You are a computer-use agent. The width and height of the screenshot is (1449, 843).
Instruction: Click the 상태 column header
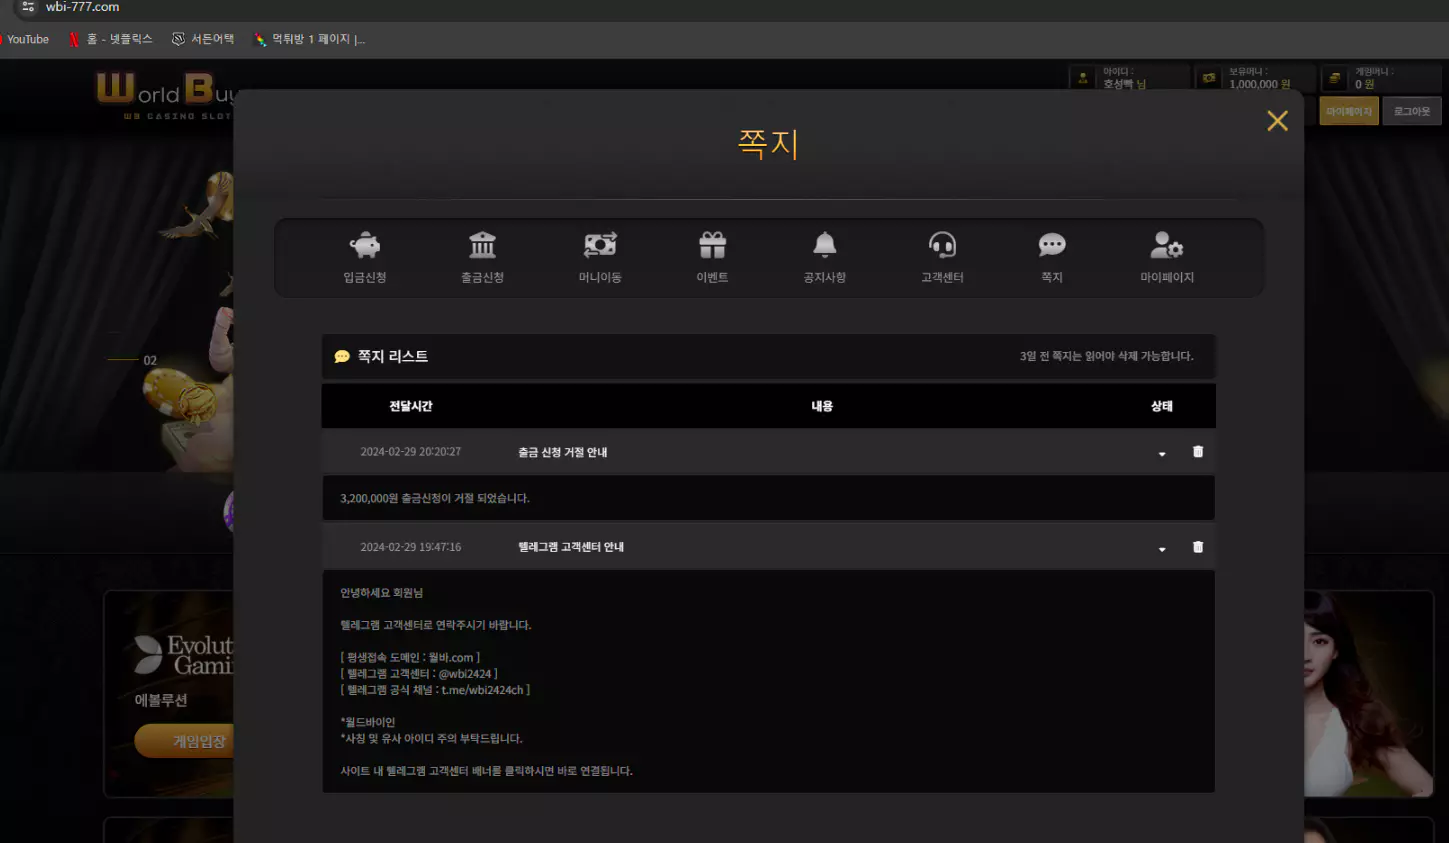1162,406
